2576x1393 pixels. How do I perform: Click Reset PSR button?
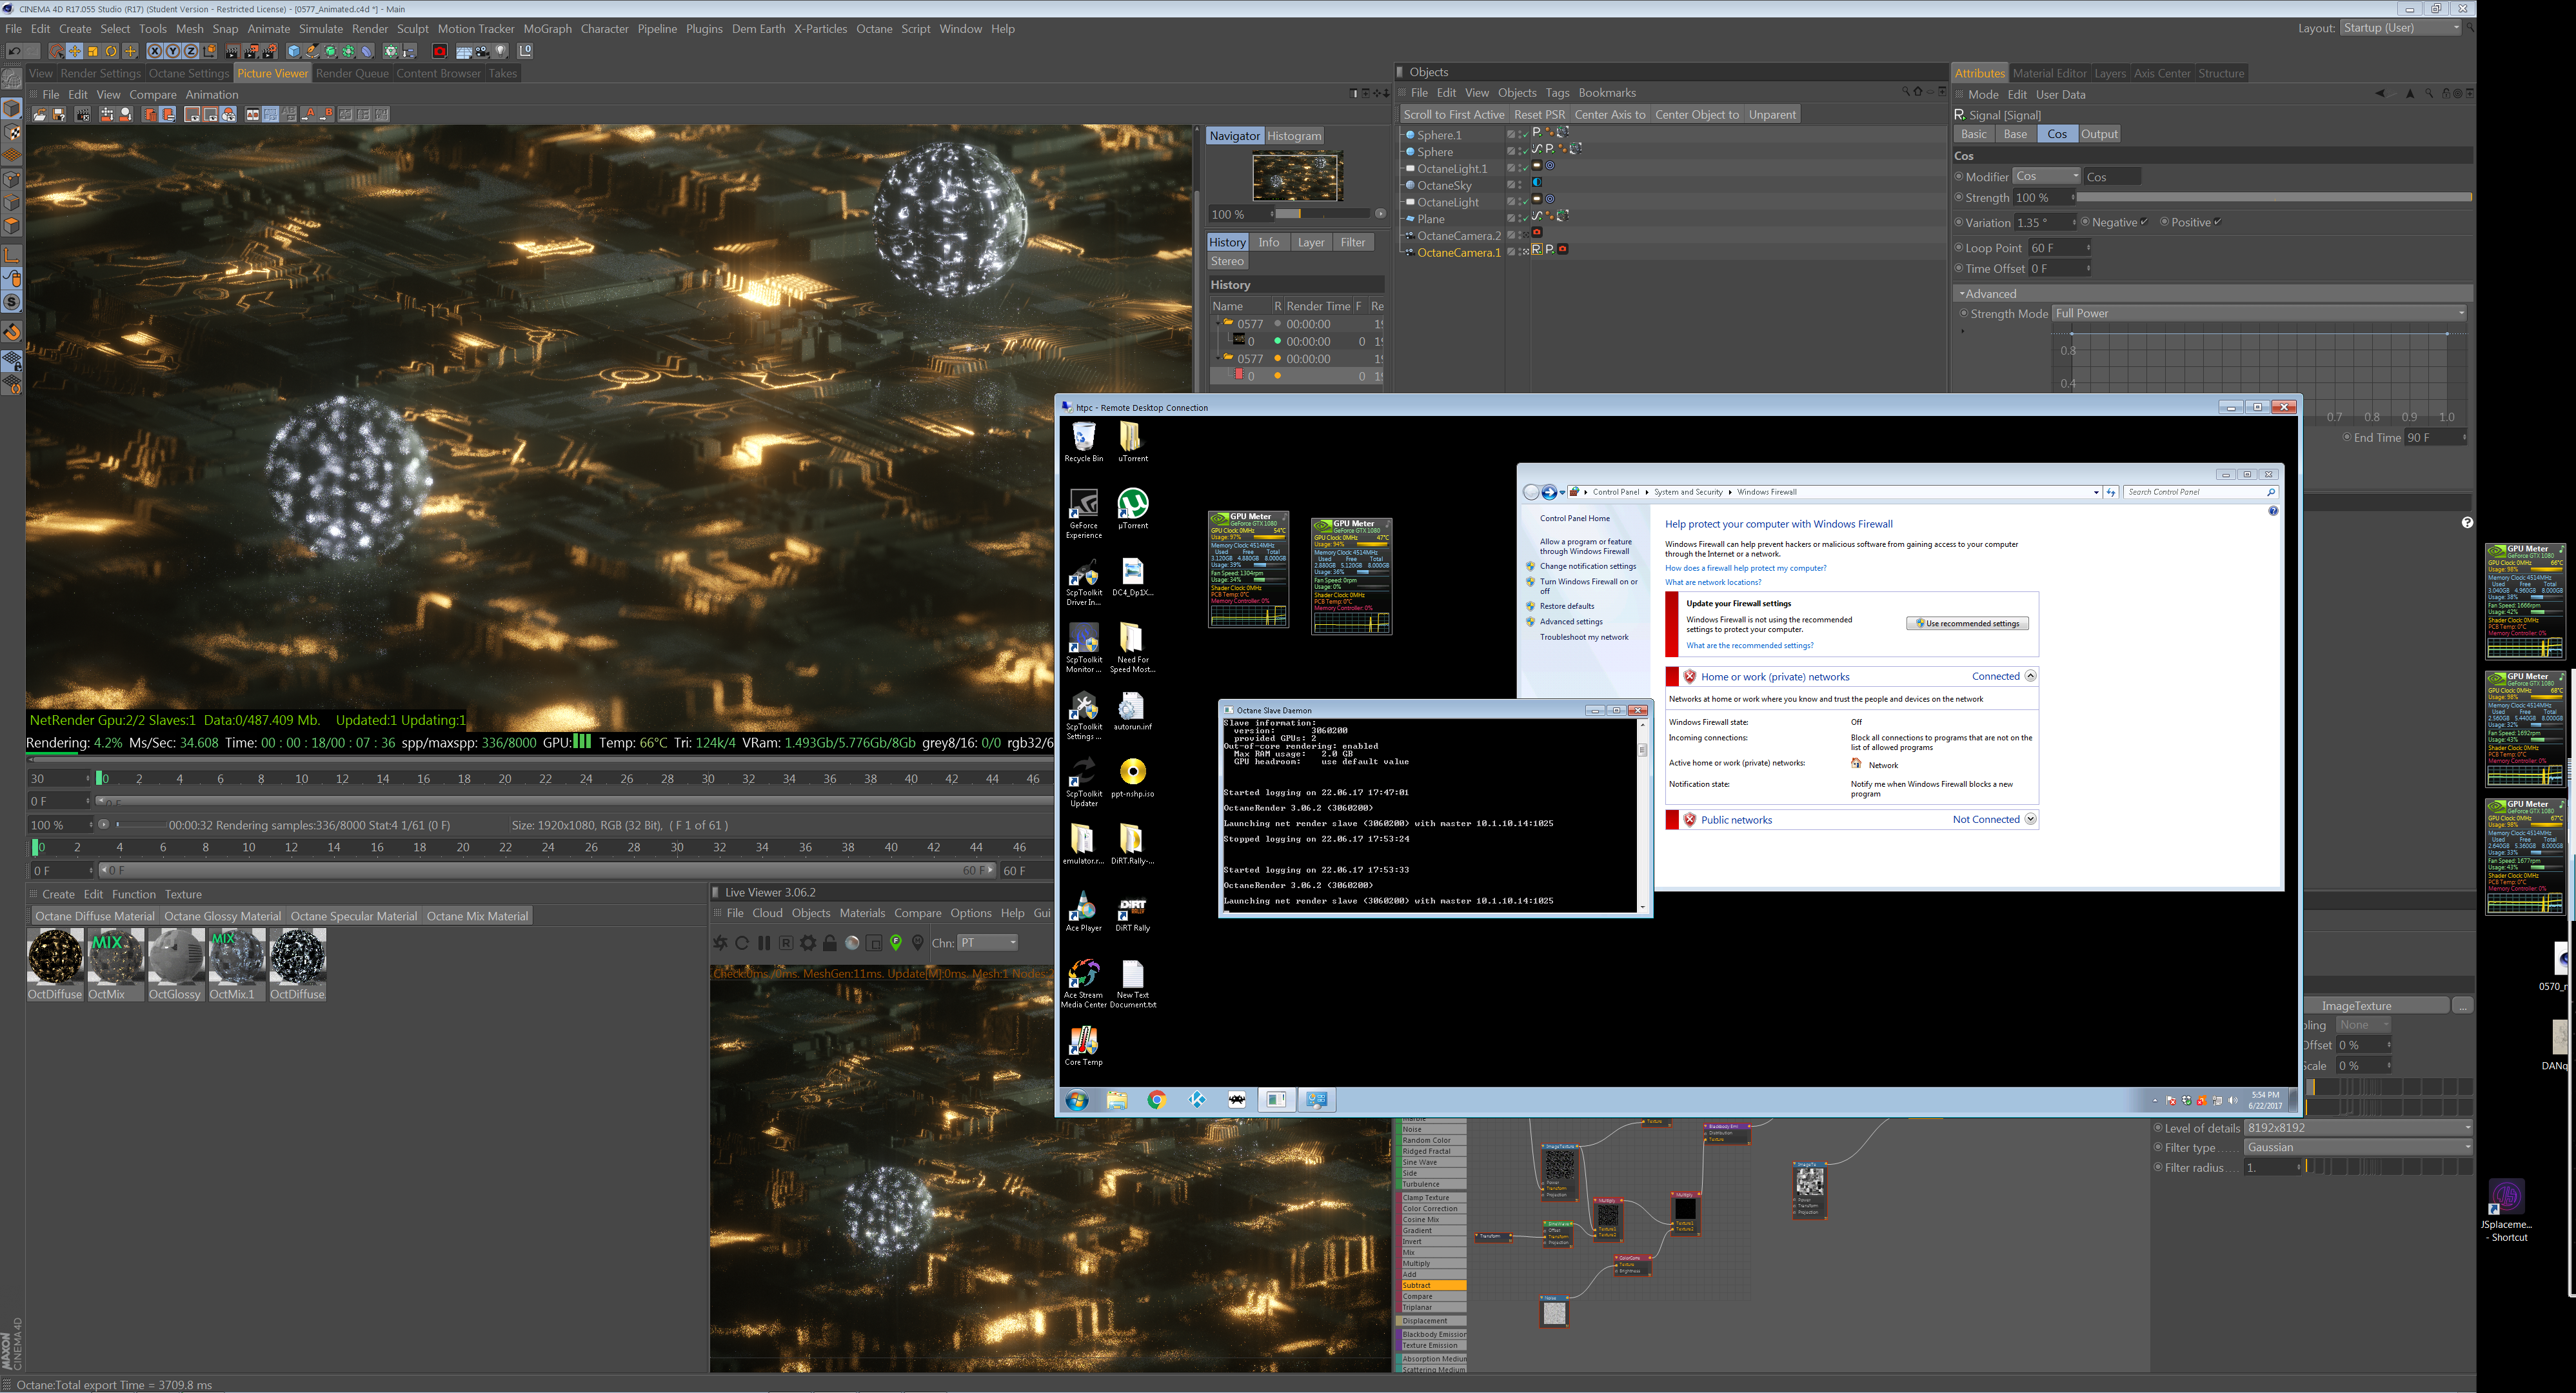(1539, 114)
